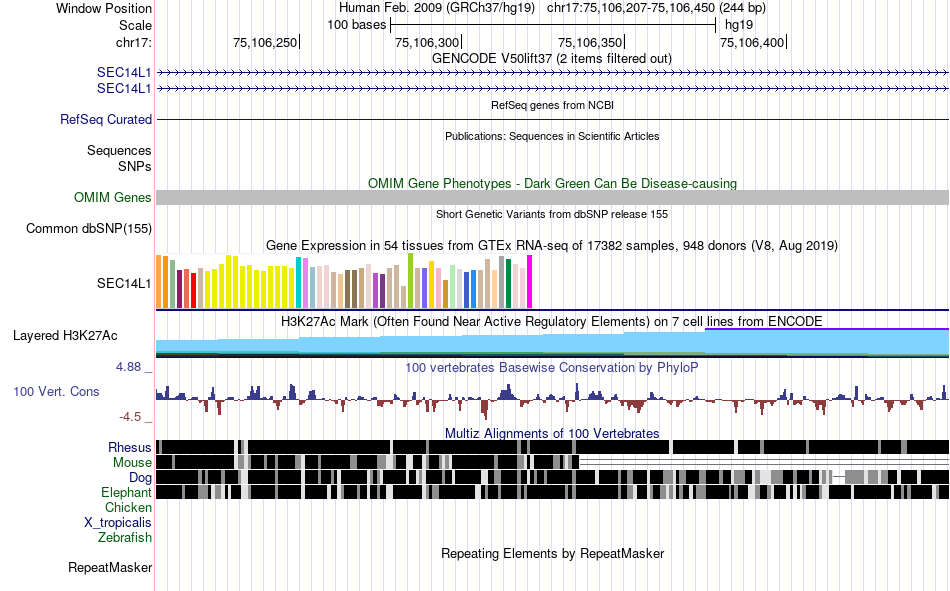
Task: Click the OMIM Gene Phenotypes track title
Action: [552, 184]
